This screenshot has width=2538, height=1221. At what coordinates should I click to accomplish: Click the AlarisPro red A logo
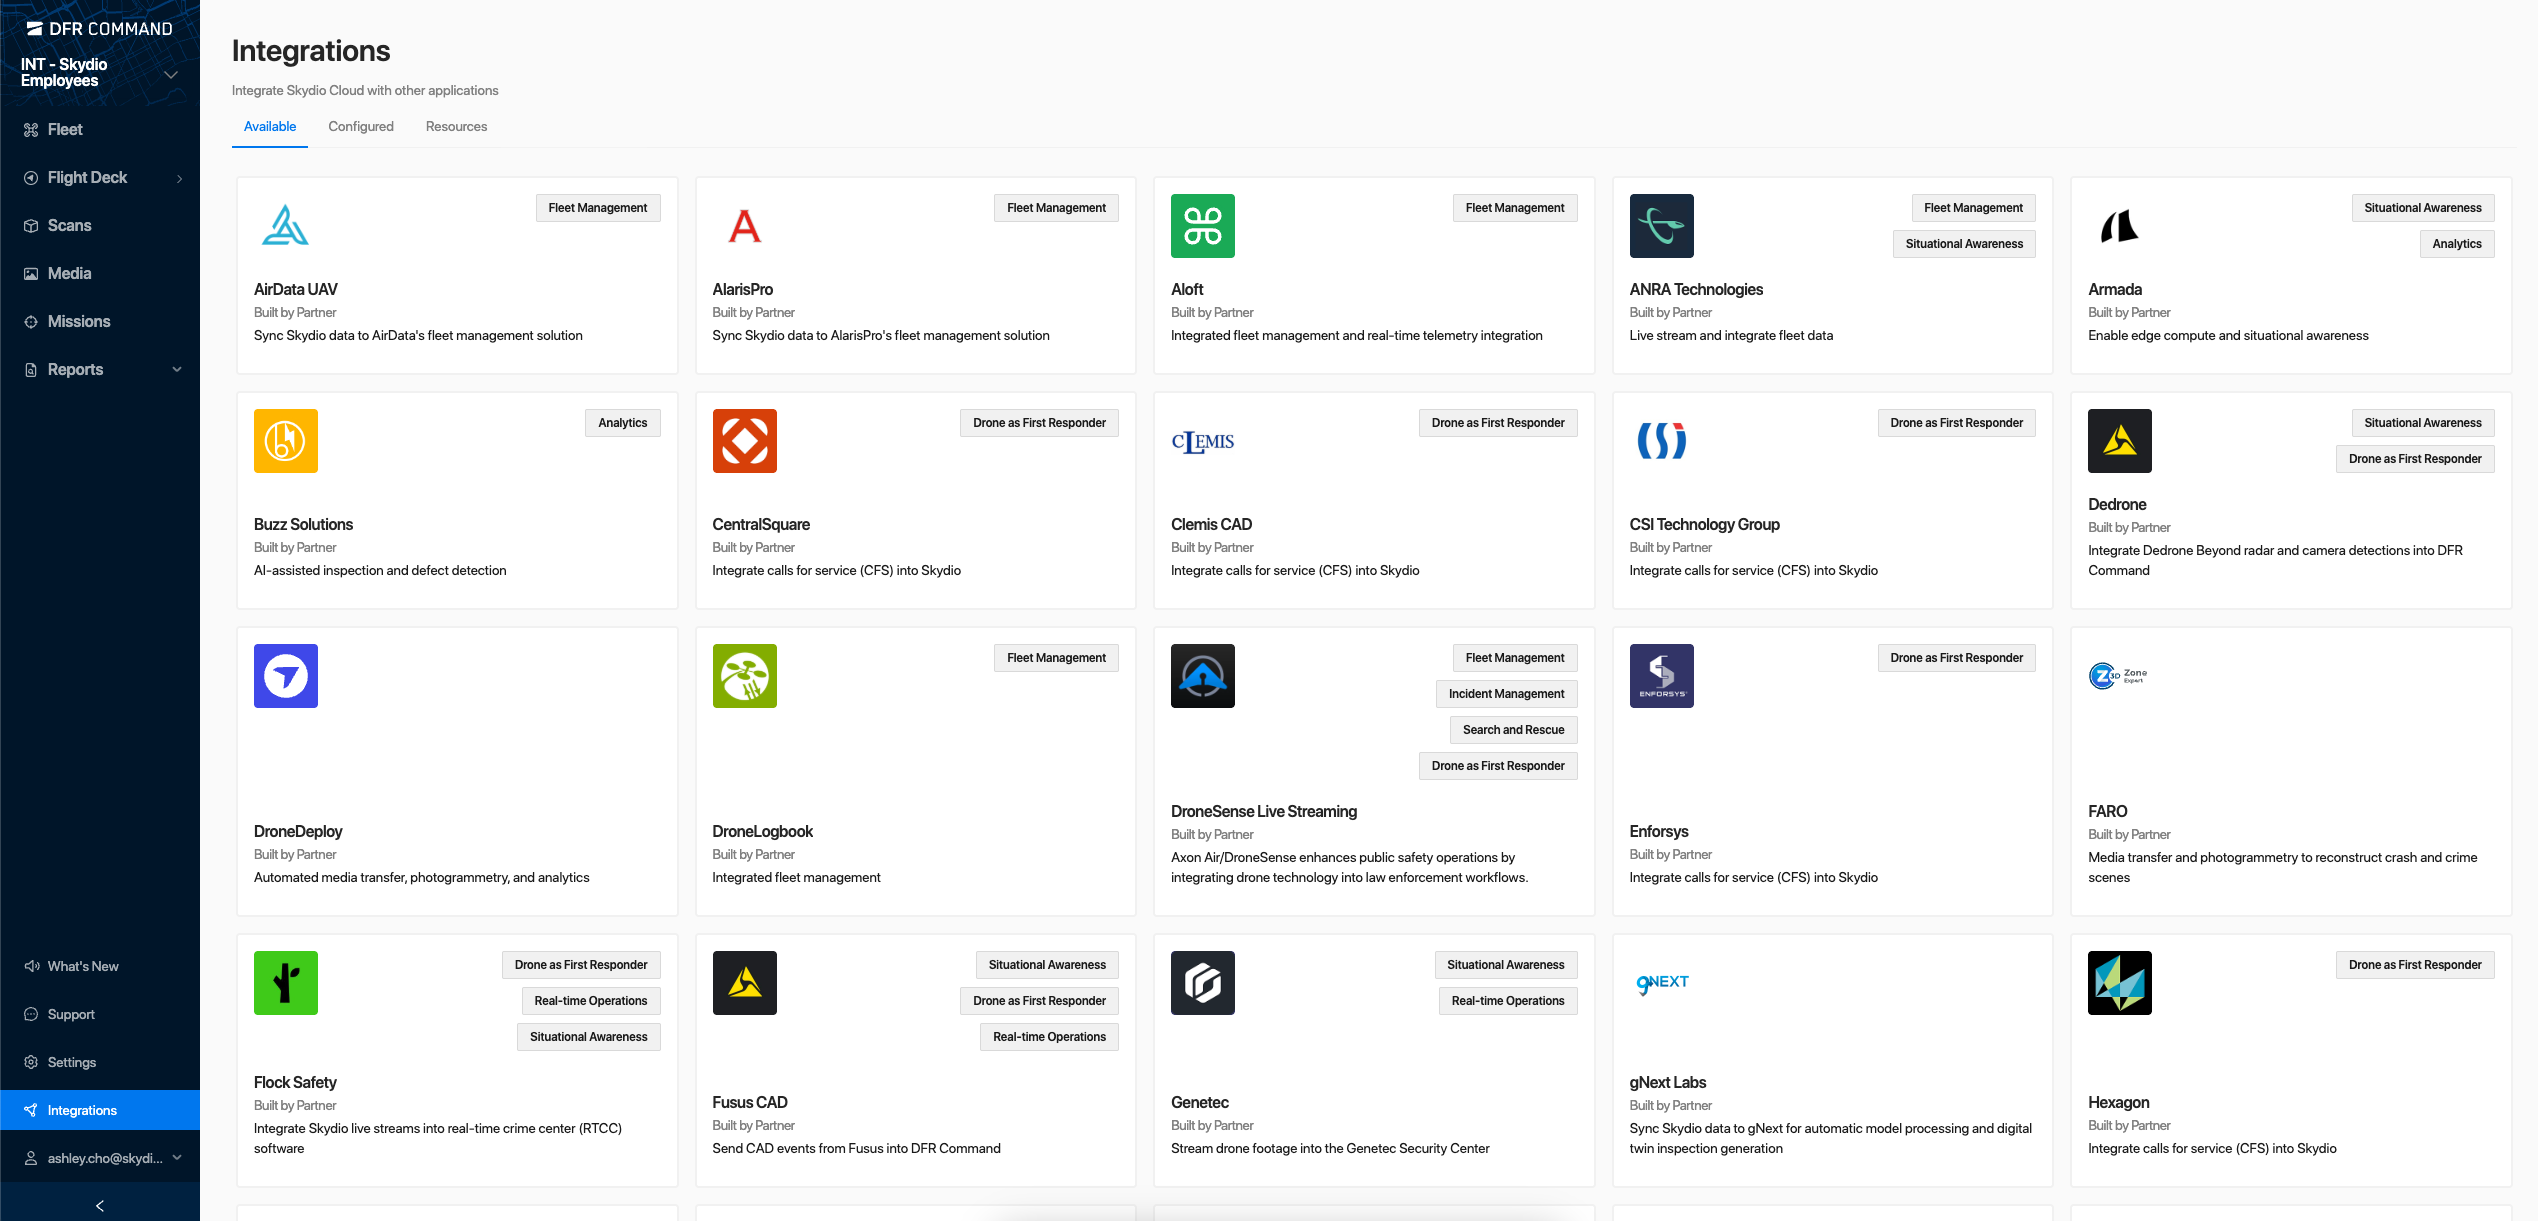click(744, 226)
